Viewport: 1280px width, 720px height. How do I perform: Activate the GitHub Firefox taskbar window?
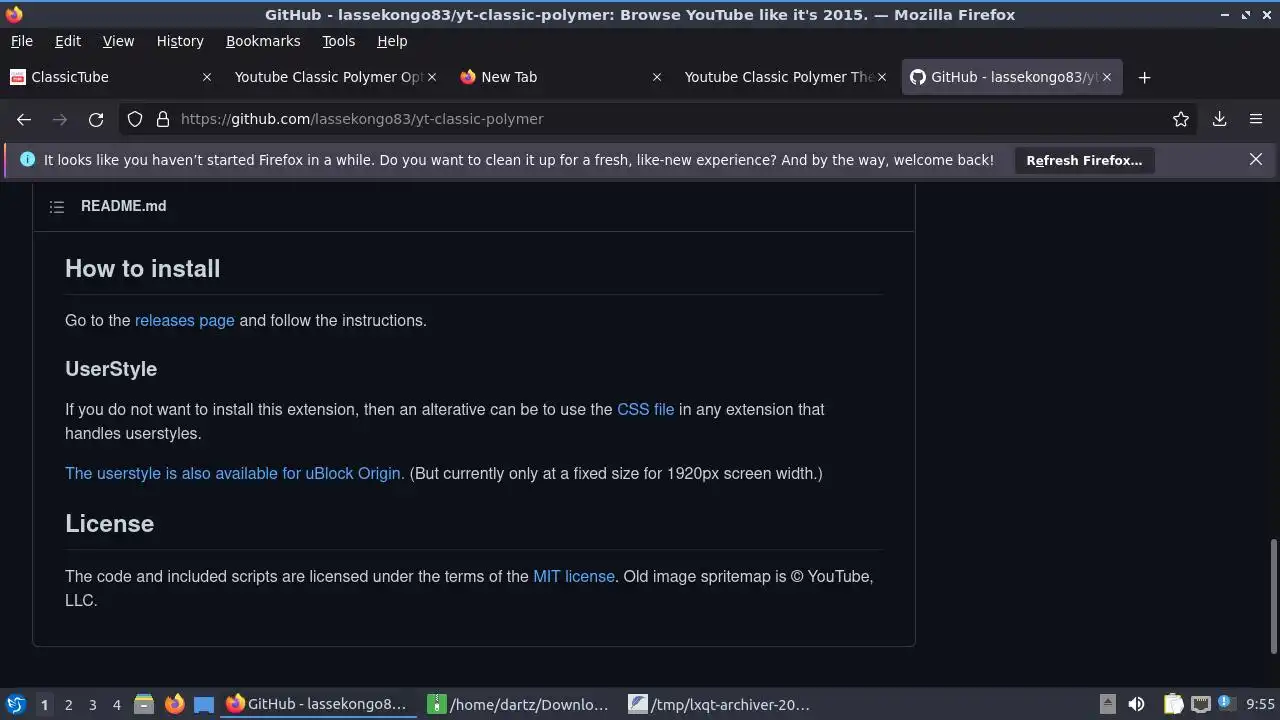click(320, 704)
